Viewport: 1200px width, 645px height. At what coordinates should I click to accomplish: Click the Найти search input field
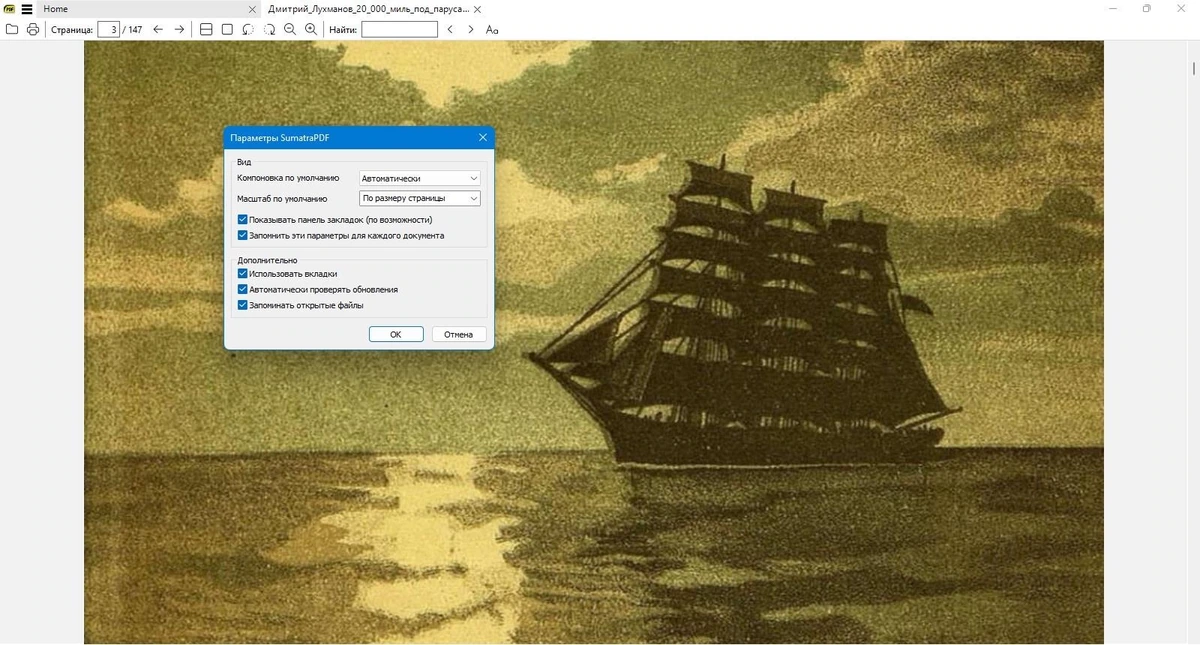click(399, 29)
